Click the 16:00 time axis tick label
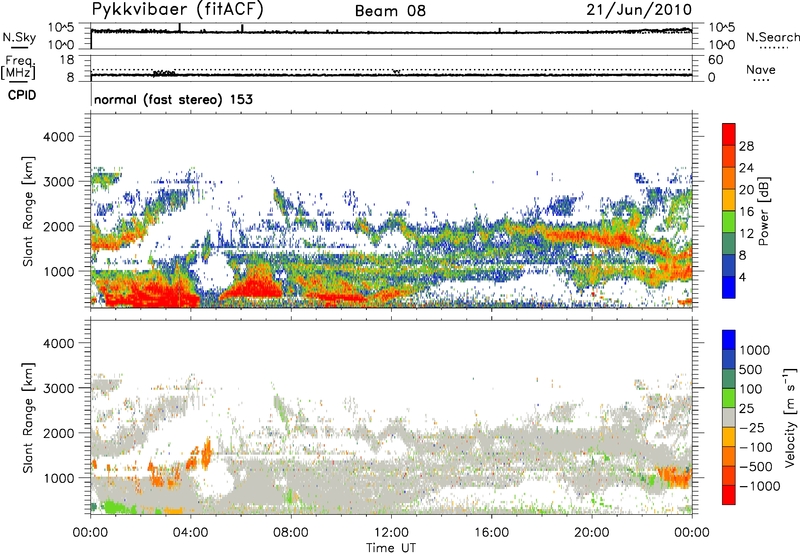Image resolution: width=800 pixels, height=554 pixels. tap(491, 533)
